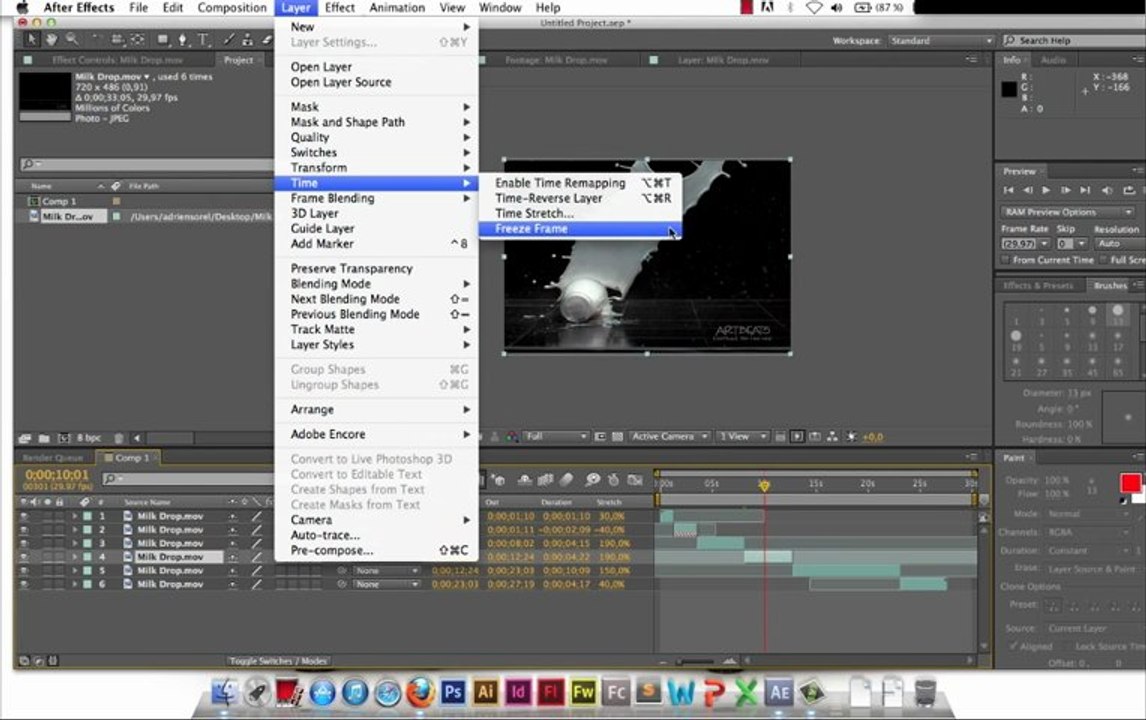
Task: Select the Hand tool
Action: click(x=51, y=39)
